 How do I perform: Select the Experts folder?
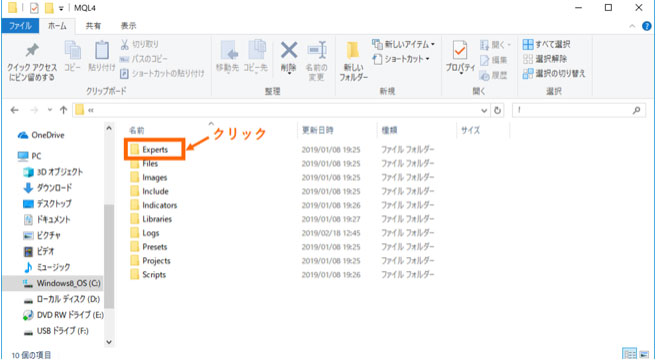[x=154, y=149]
